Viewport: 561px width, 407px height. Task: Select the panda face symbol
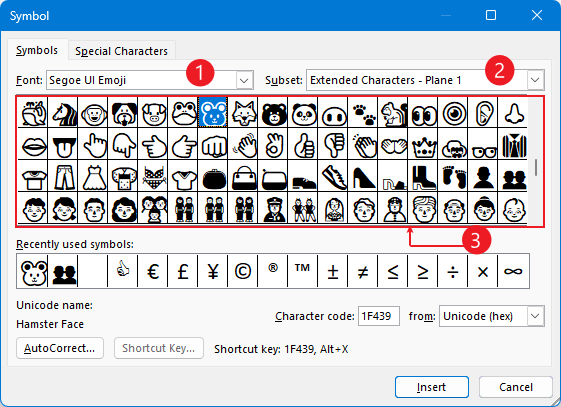[304, 112]
